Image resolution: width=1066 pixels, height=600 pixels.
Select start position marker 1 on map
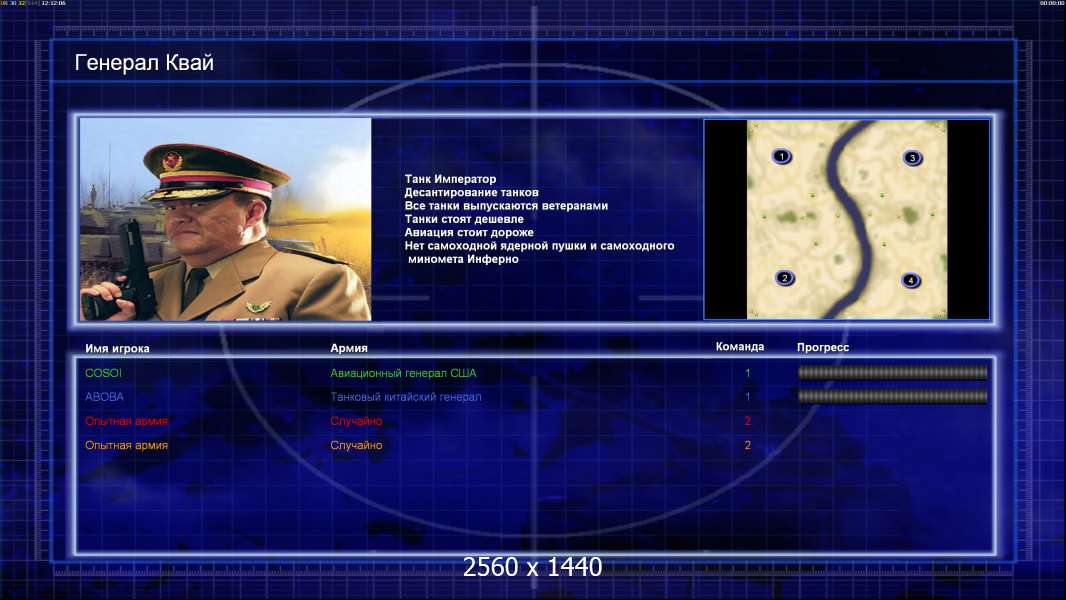pyautogui.click(x=782, y=157)
